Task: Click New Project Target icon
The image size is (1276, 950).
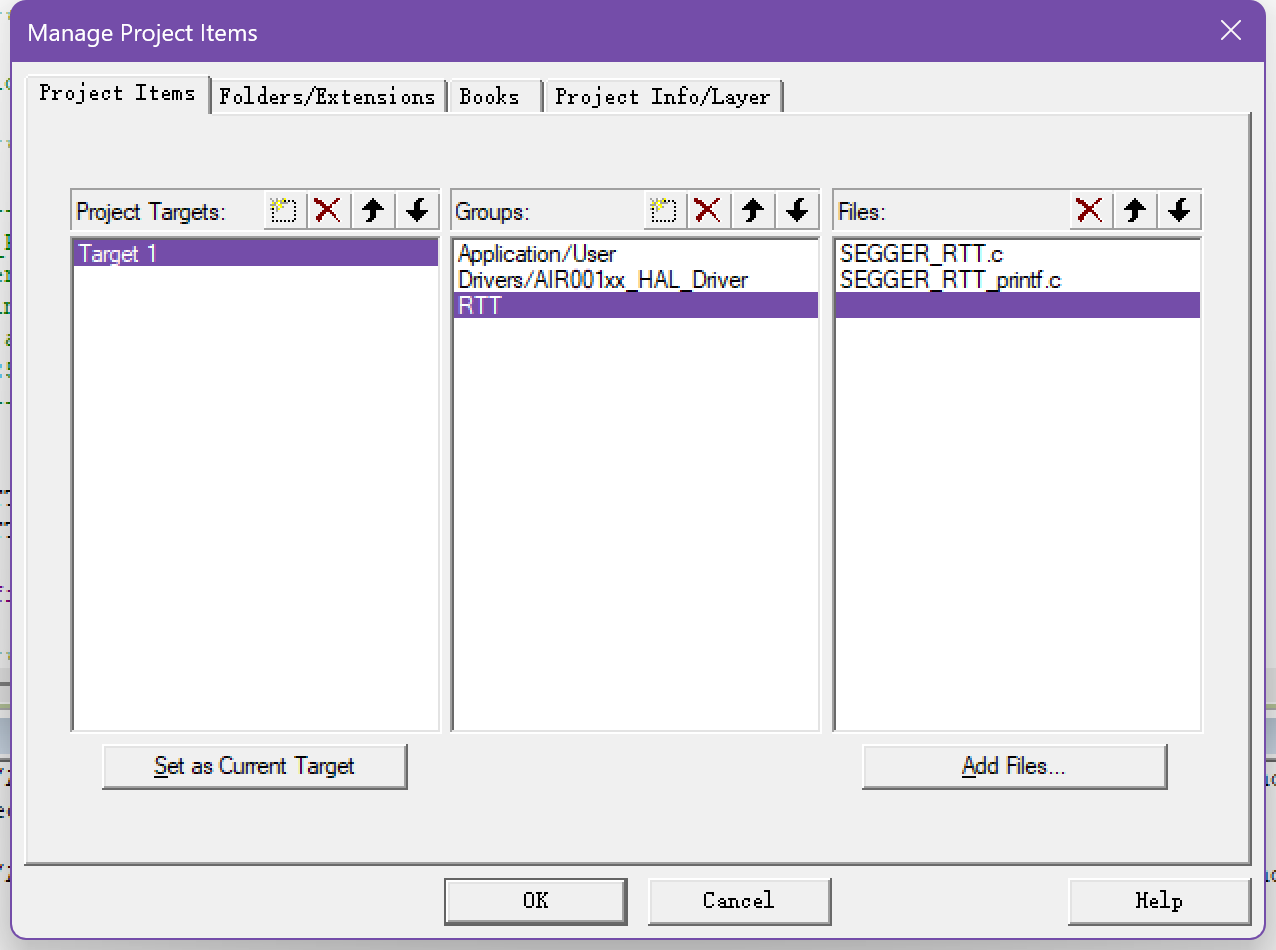Action: tap(284, 211)
